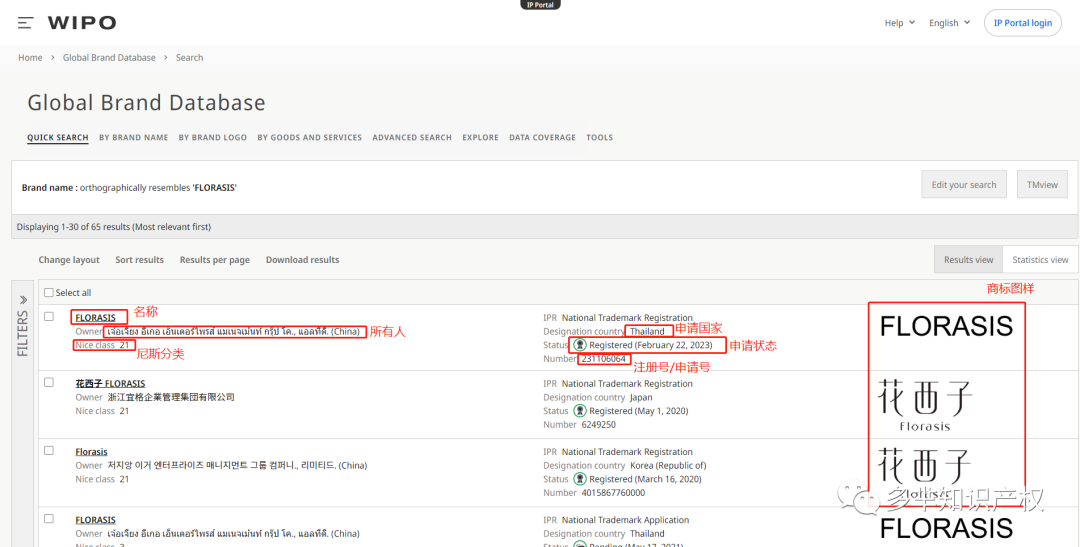Open the English language dropdown
Viewport: 1080px width, 547px height.
click(x=948, y=23)
